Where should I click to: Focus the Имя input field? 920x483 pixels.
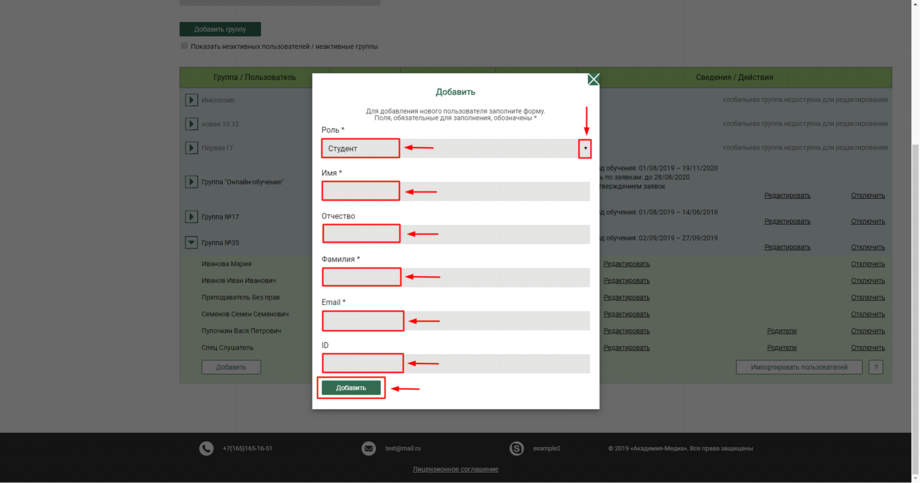(455, 191)
